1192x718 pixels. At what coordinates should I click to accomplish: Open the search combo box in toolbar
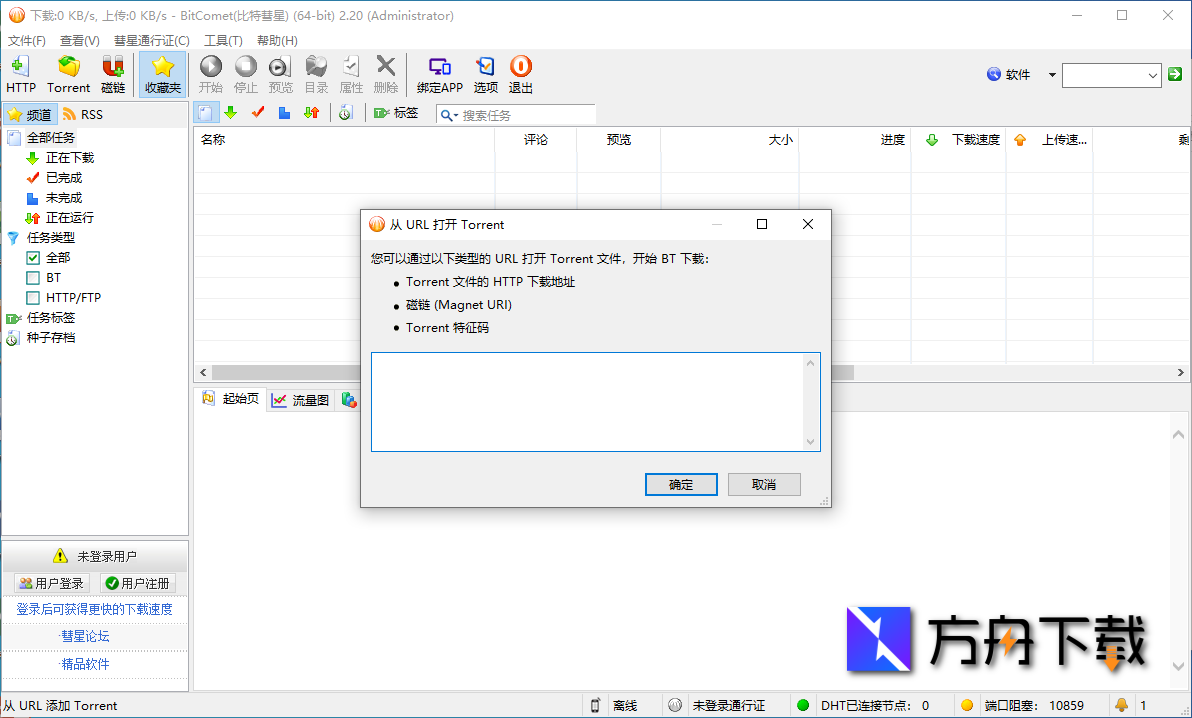(x=1152, y=75)
